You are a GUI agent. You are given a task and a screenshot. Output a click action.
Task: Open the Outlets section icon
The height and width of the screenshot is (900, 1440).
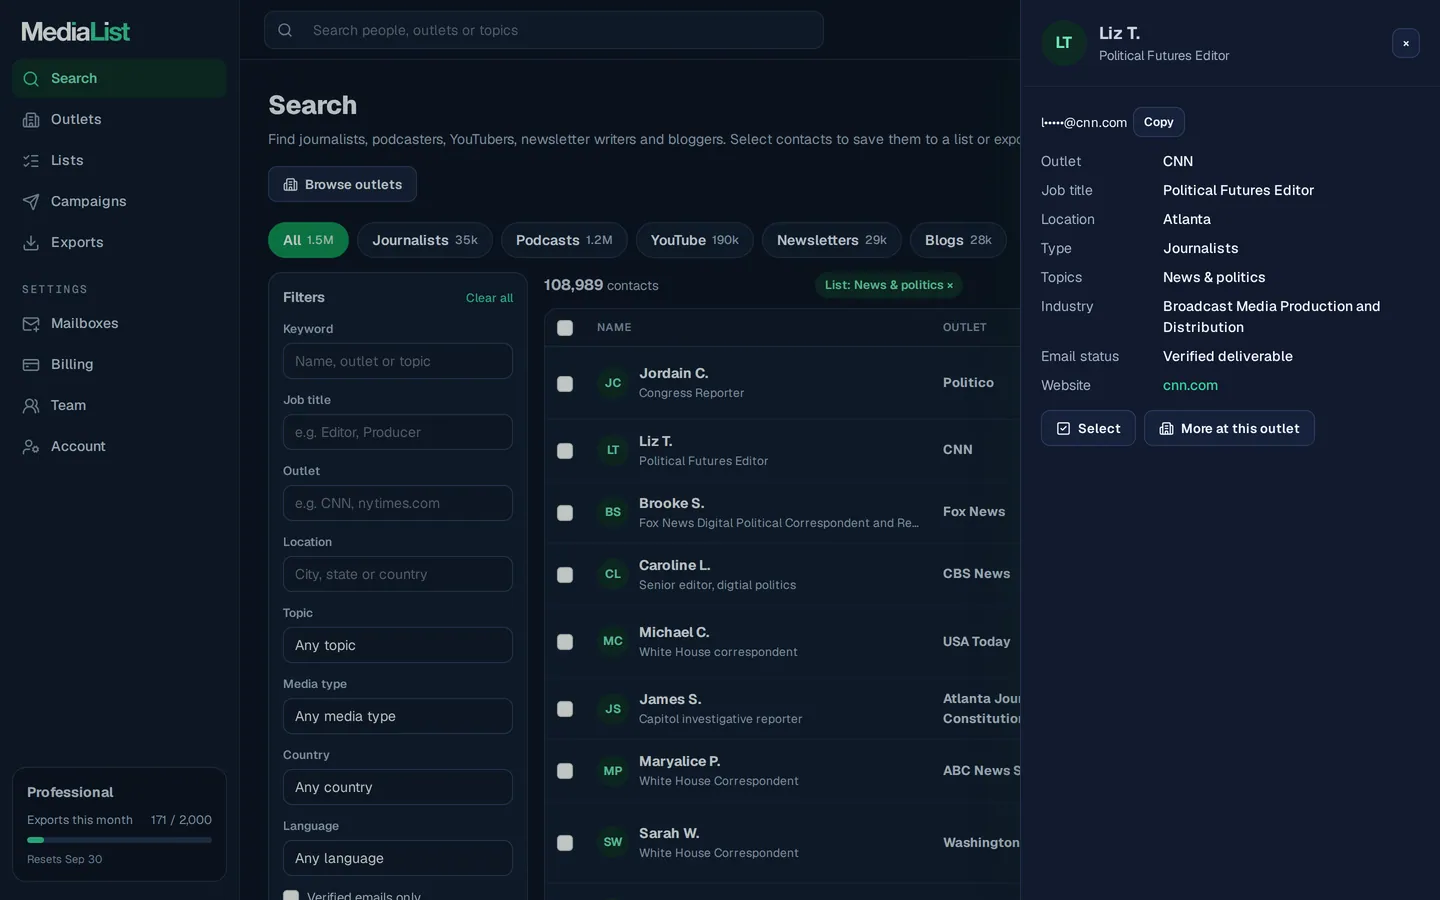[x=31, y=120]
